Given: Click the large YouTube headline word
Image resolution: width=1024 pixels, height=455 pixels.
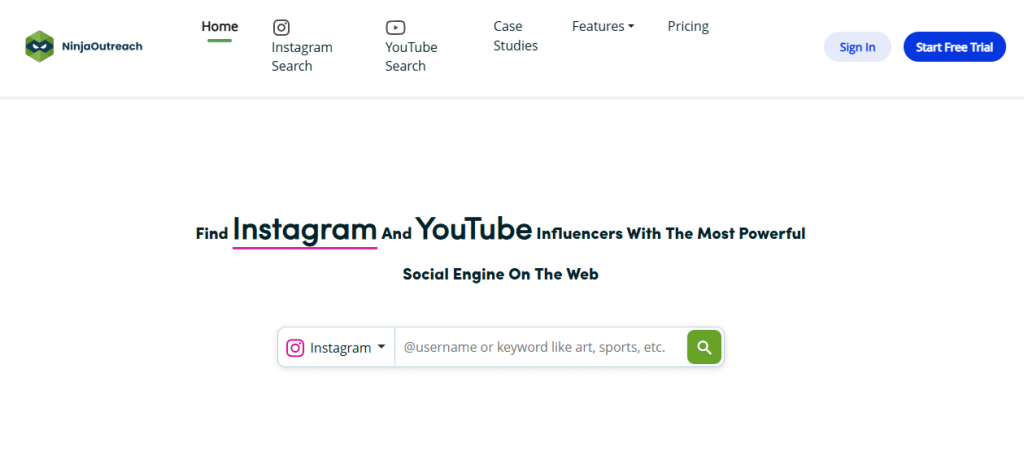Looking at the screenshot, I should (x=473, y=229).
